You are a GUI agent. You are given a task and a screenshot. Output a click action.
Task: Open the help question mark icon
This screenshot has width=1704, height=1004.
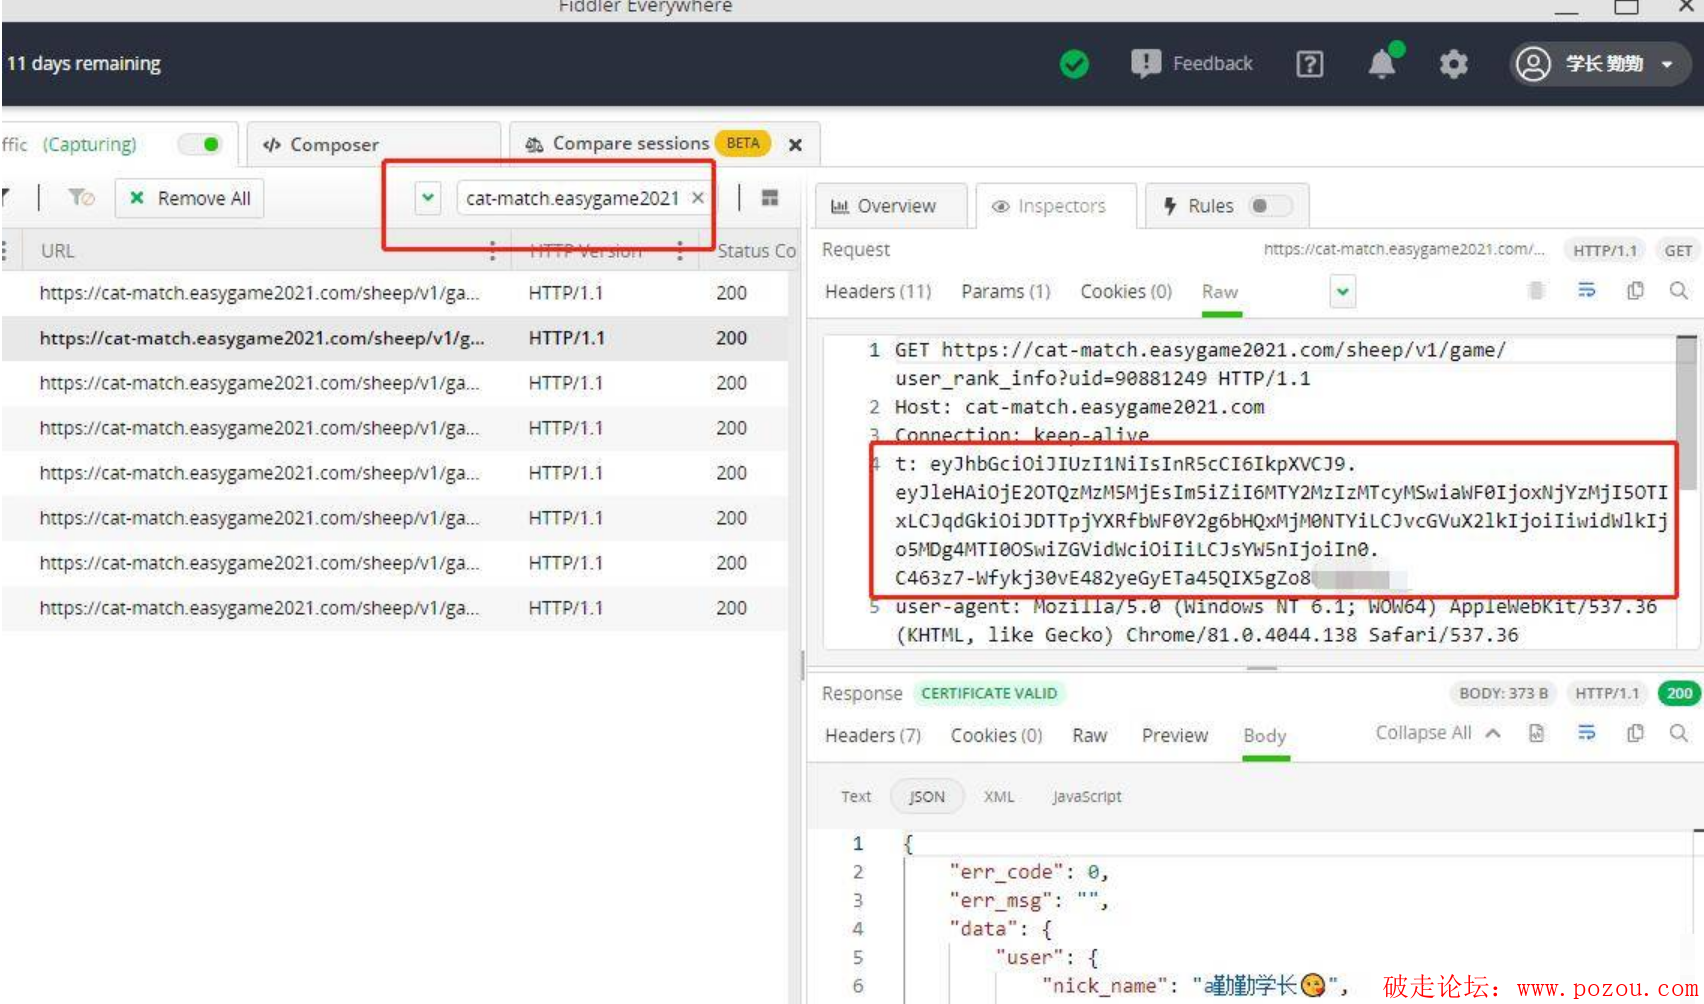click(1310, 64)
